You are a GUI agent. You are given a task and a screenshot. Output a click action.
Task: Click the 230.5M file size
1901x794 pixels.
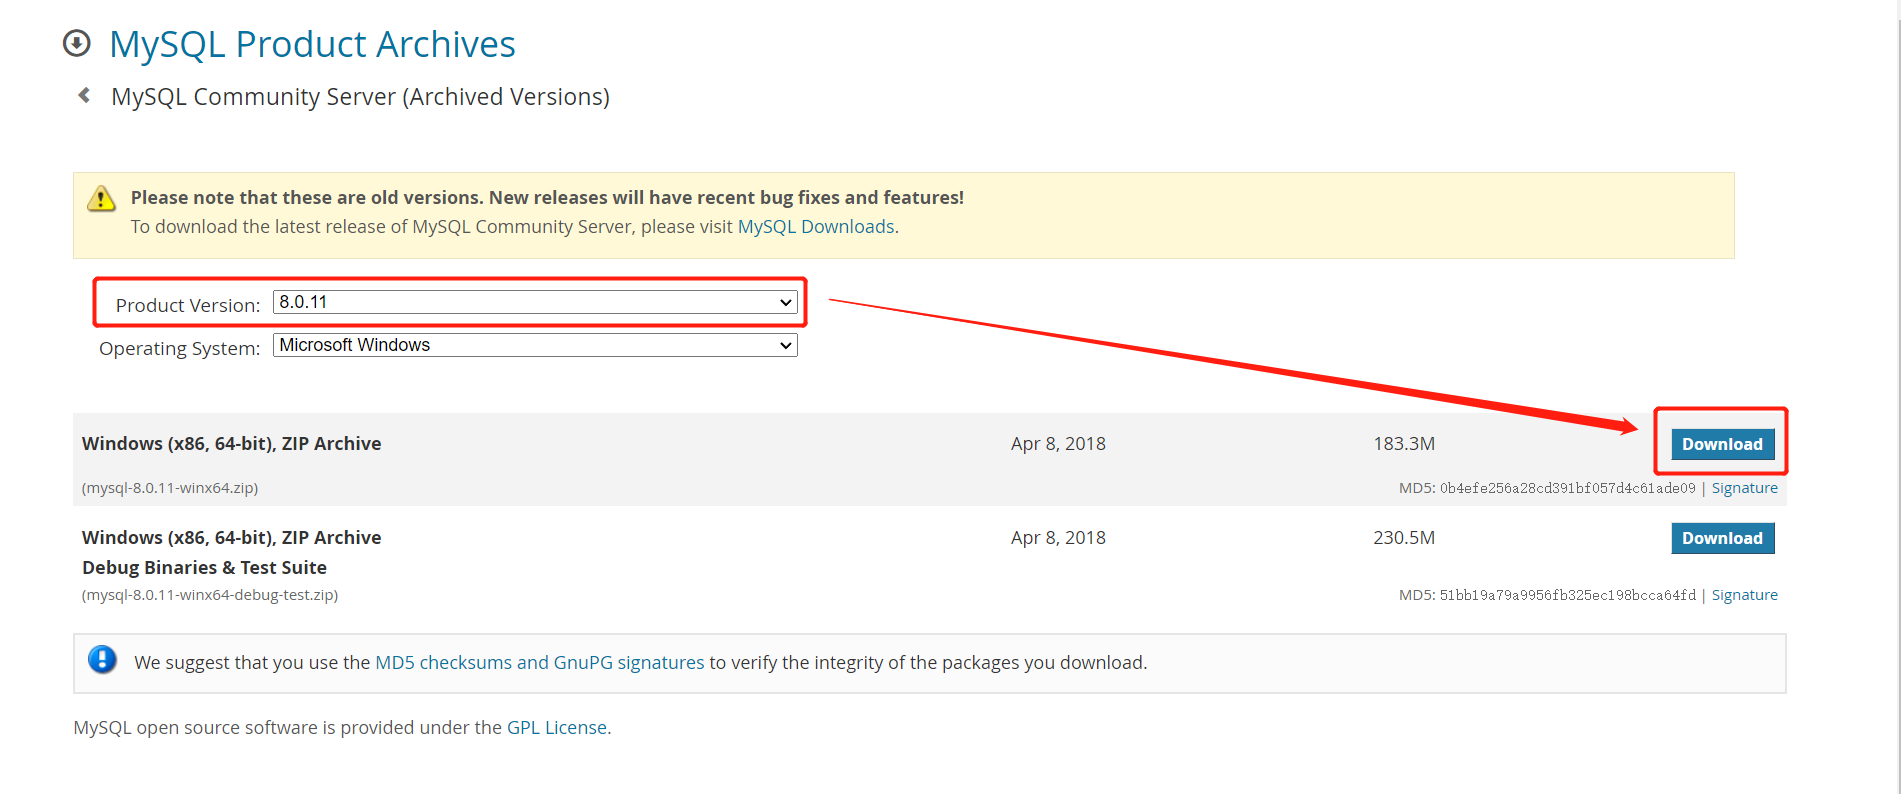(x=1404, y=538)
